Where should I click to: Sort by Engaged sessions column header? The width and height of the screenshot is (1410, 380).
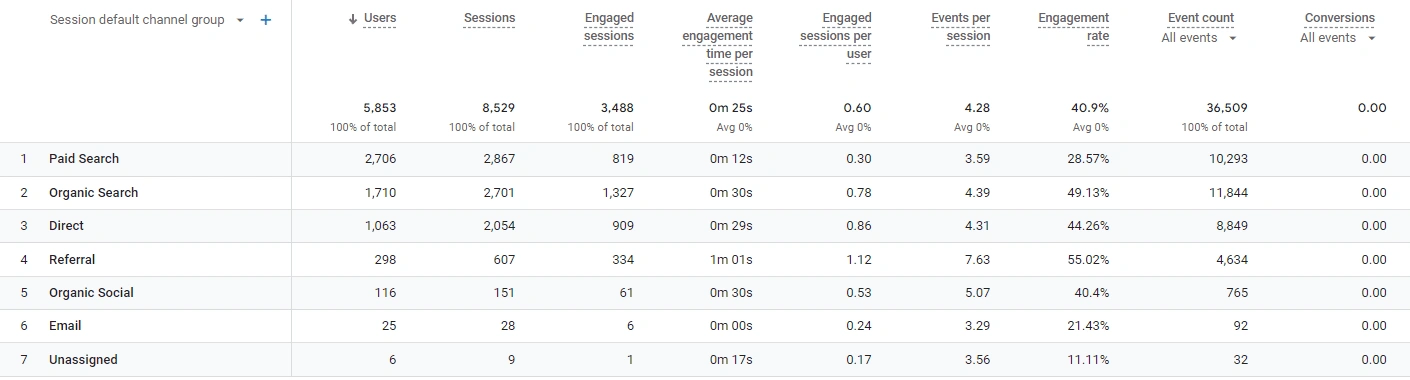tap(609, 27)
